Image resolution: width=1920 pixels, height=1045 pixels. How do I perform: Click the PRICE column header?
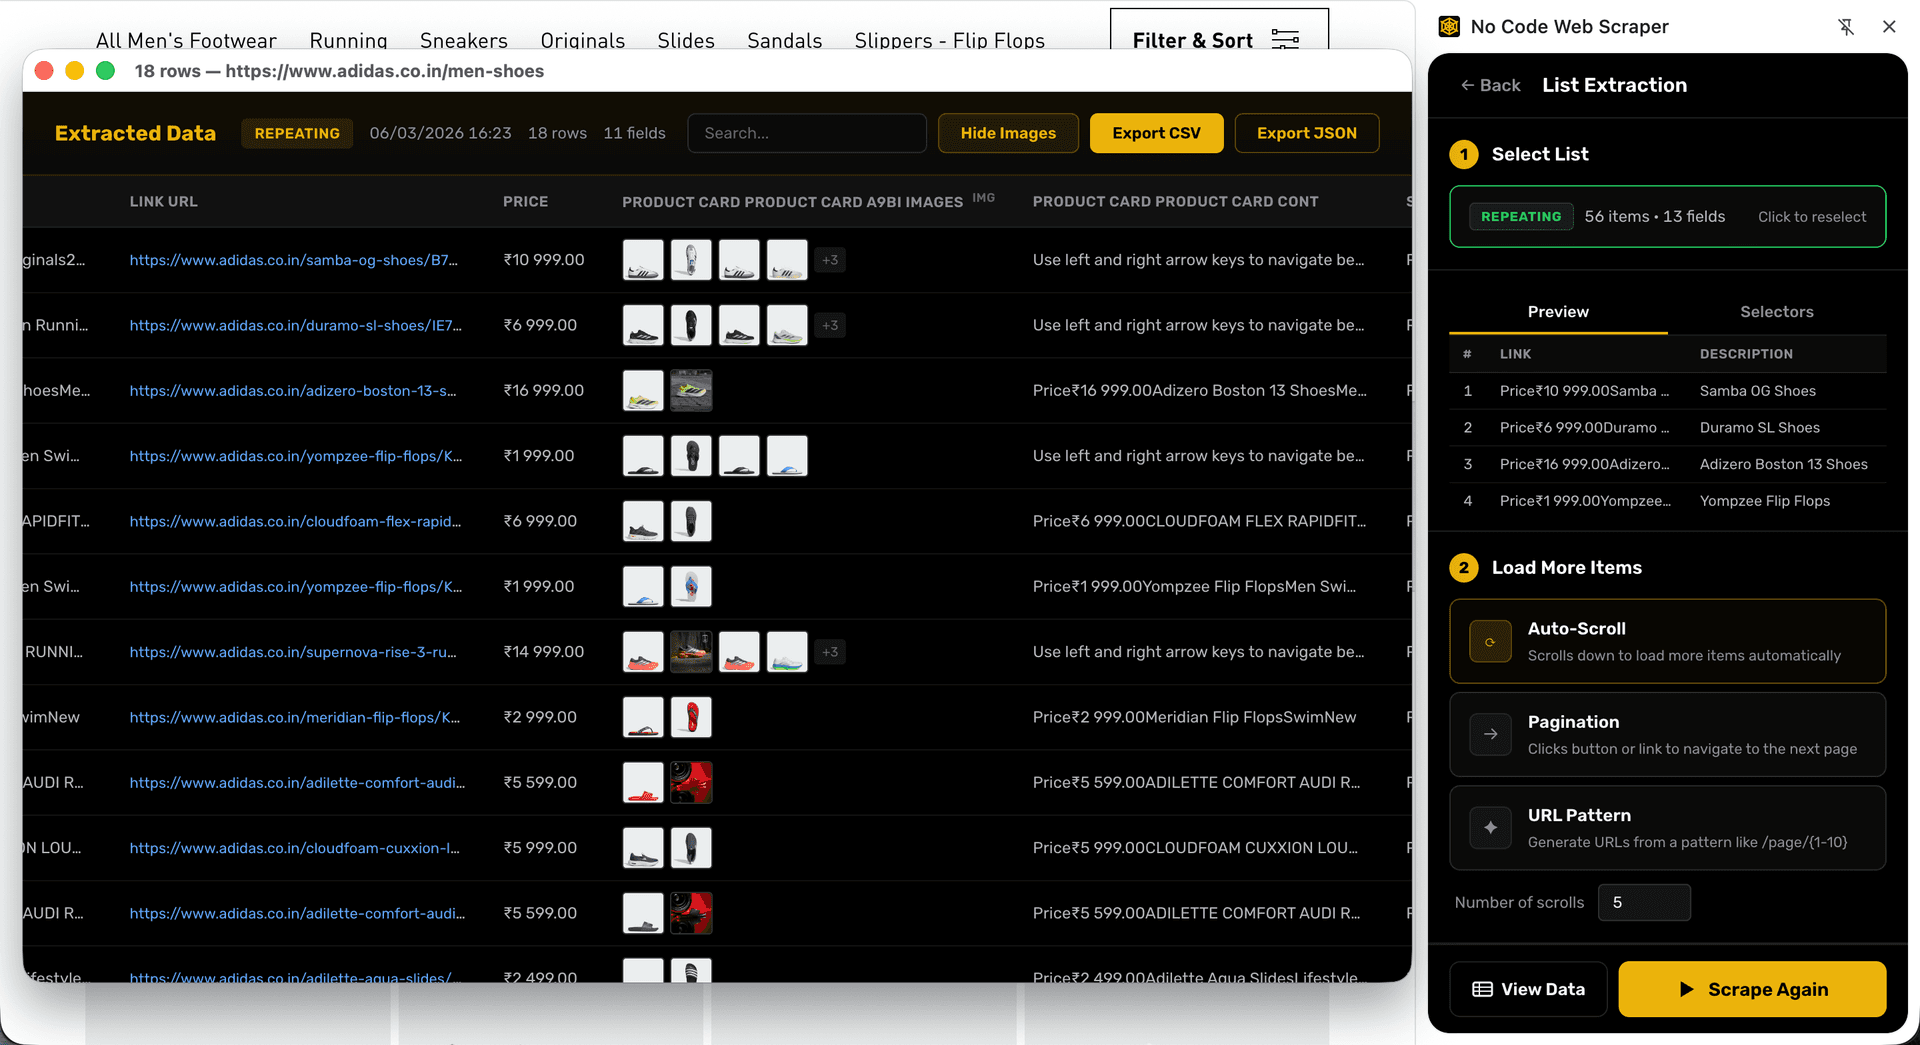(525, 202)
